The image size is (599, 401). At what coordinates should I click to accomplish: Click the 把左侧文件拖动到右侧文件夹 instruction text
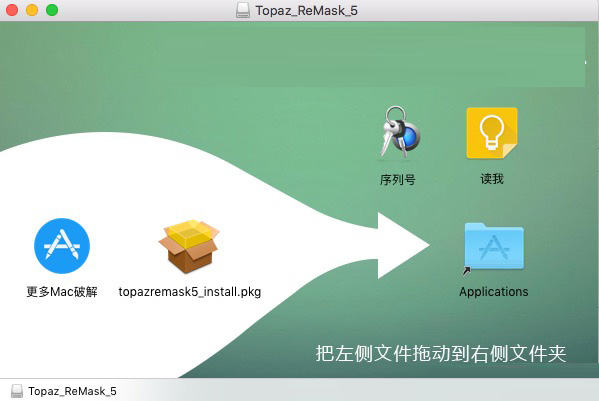pos(441,353)
